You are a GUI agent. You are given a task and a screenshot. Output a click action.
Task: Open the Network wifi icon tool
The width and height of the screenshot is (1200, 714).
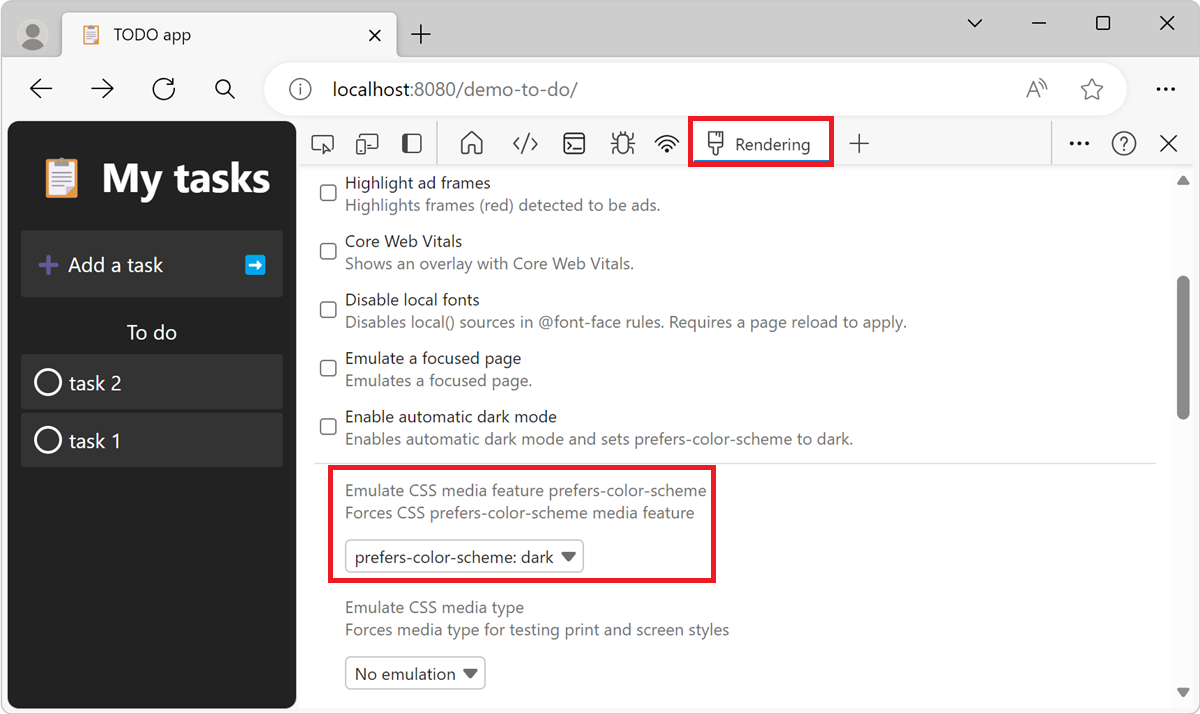point(667,144)
